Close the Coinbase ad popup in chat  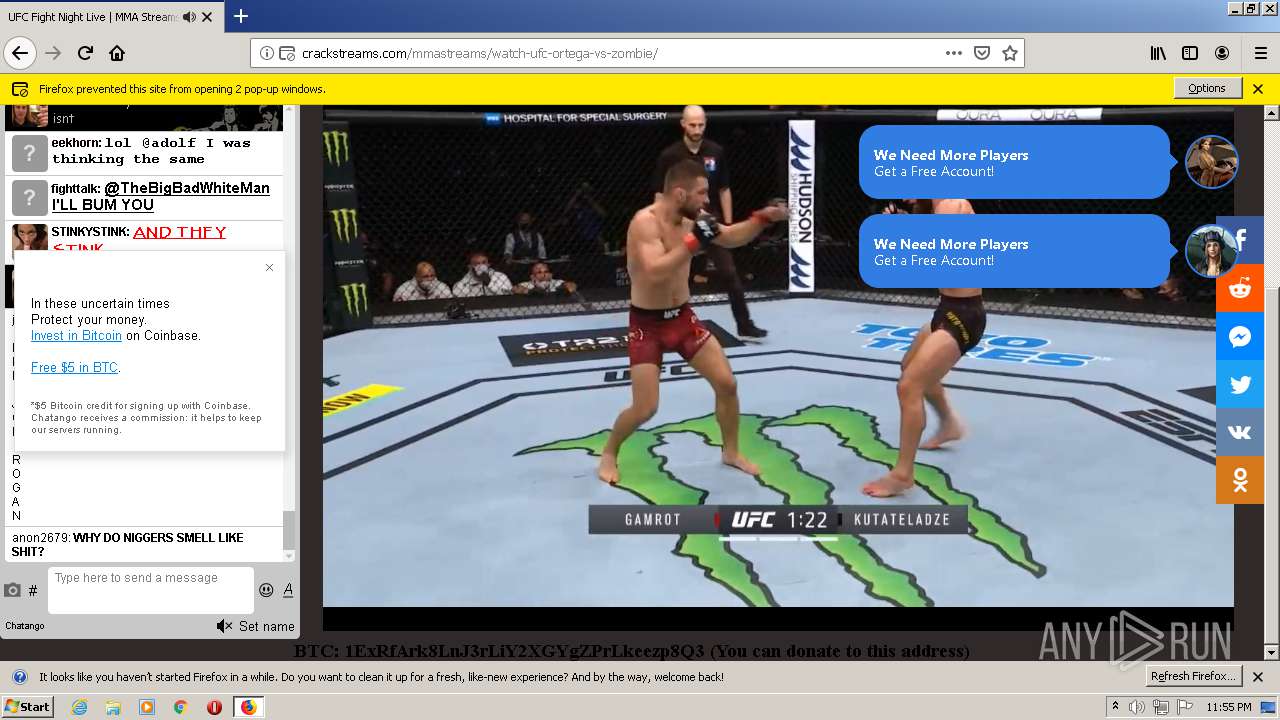269,267
